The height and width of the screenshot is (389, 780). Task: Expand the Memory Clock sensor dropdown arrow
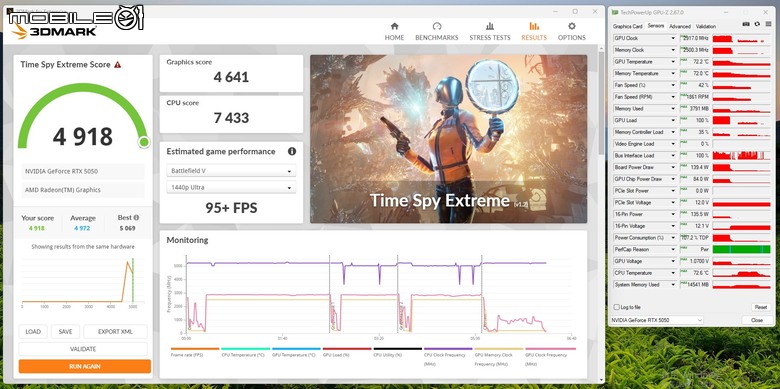click(x=674, y=50)
